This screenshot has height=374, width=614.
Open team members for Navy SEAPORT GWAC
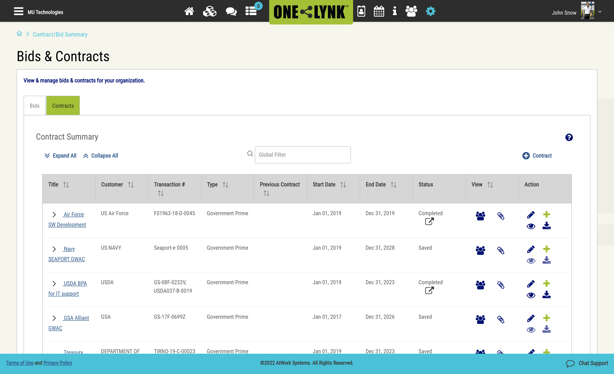point(480,250)
